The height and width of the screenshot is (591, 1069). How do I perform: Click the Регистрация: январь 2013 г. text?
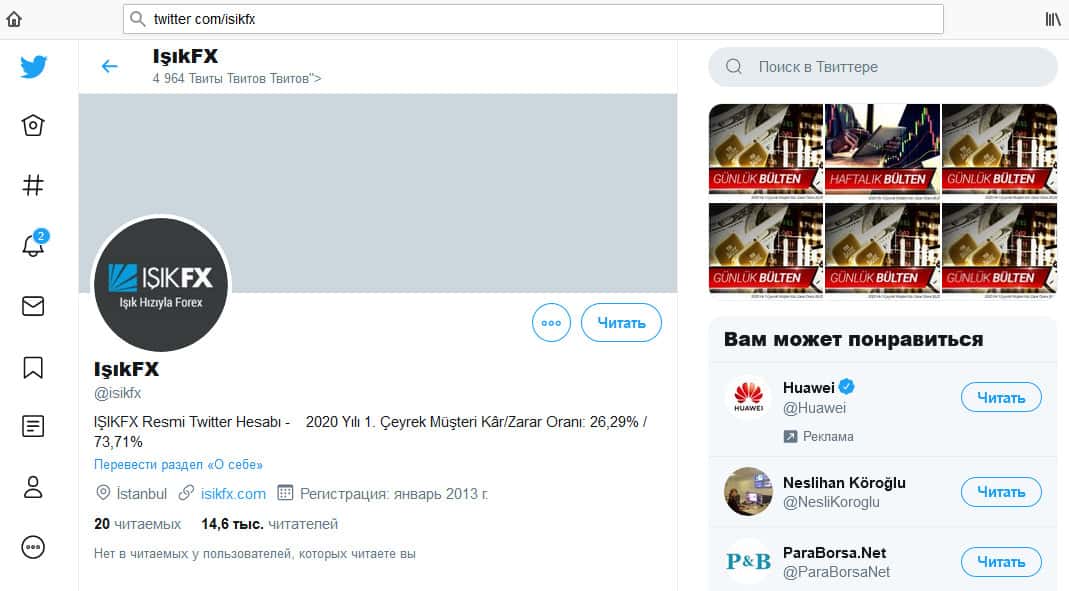[394, 494]
